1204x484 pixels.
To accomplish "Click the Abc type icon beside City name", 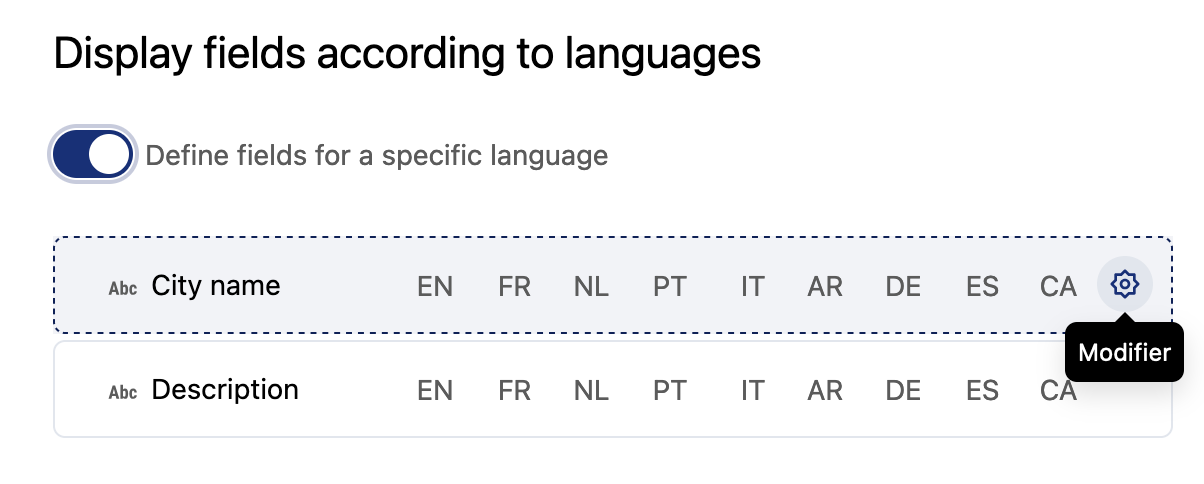I will pyautogui.click(x=123, y=288).
